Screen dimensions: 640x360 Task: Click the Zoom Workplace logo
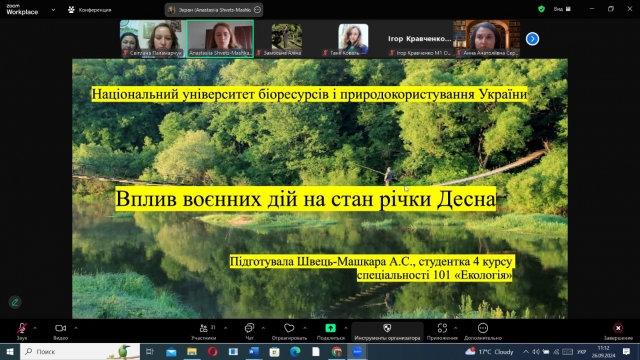22,9
